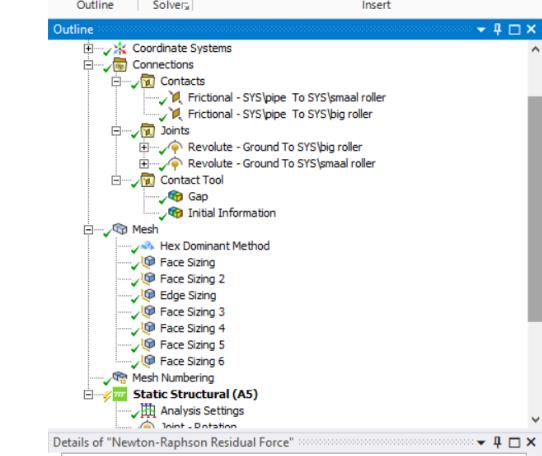
Task: Click the icon beside Face Sizing
Action: pyautogui.click(x=148, y=262)
